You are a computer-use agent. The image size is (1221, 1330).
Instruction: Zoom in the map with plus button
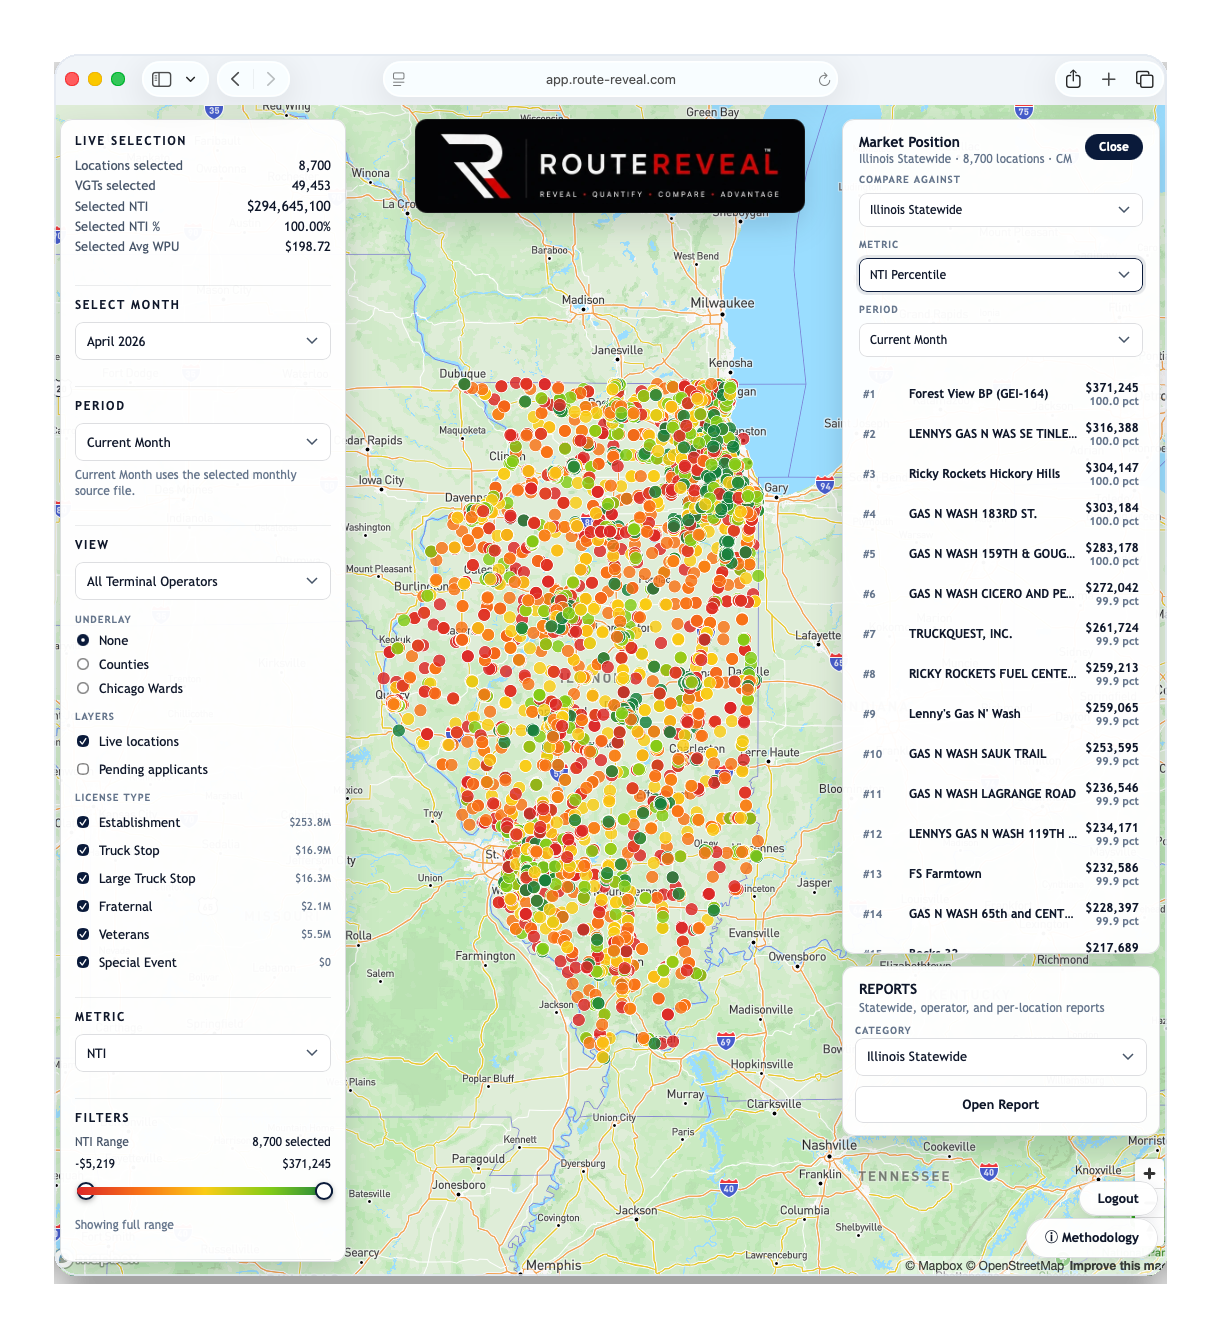(x=1149, y=1173)
